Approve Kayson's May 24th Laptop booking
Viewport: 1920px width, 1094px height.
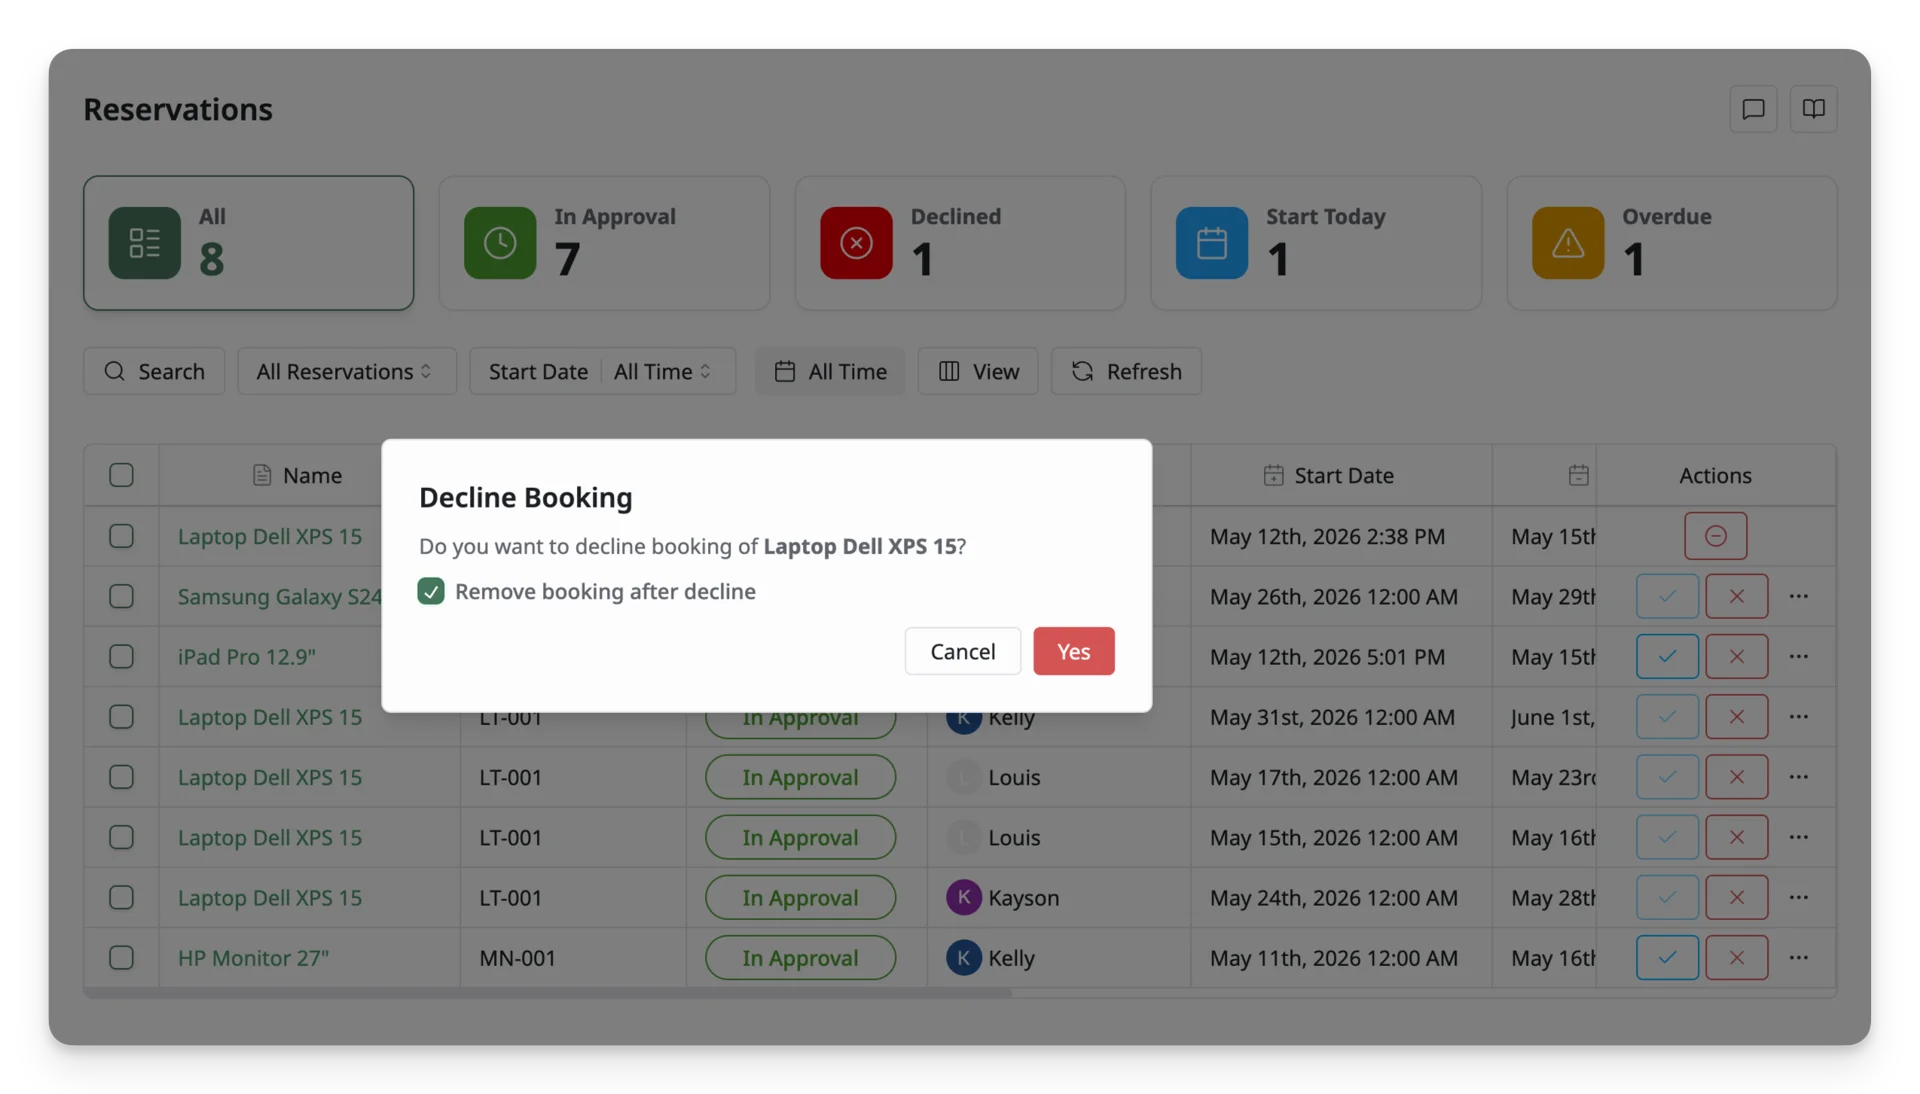coord(1667,897)
